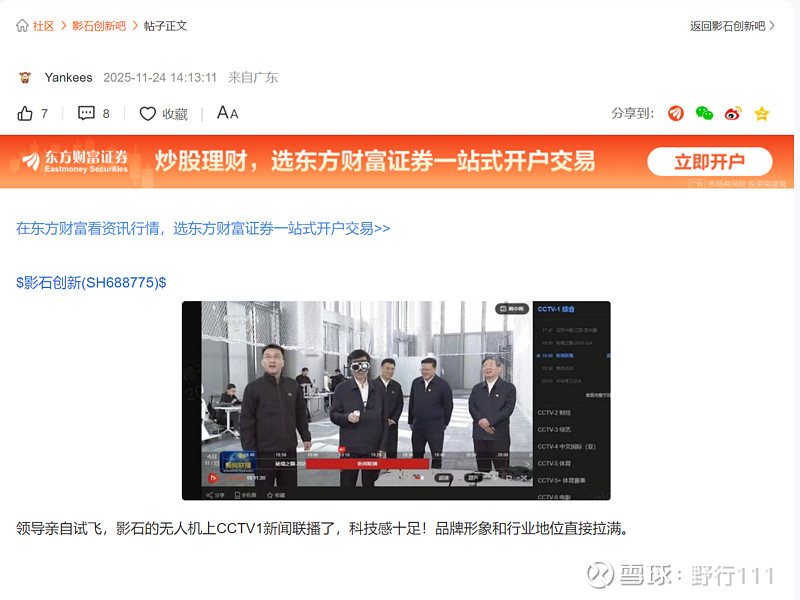This screenshot has width=800, height=600.
Task: Share to Weibo
Action: [733, 113]
